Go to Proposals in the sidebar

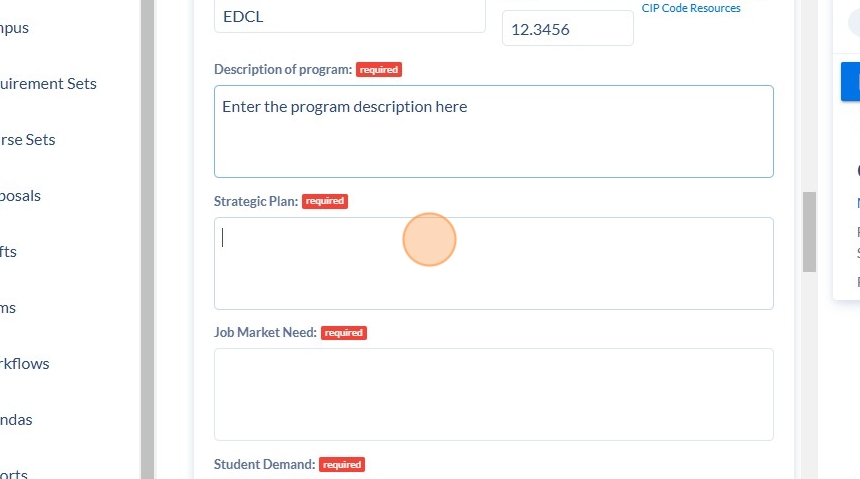coord(20,196)
